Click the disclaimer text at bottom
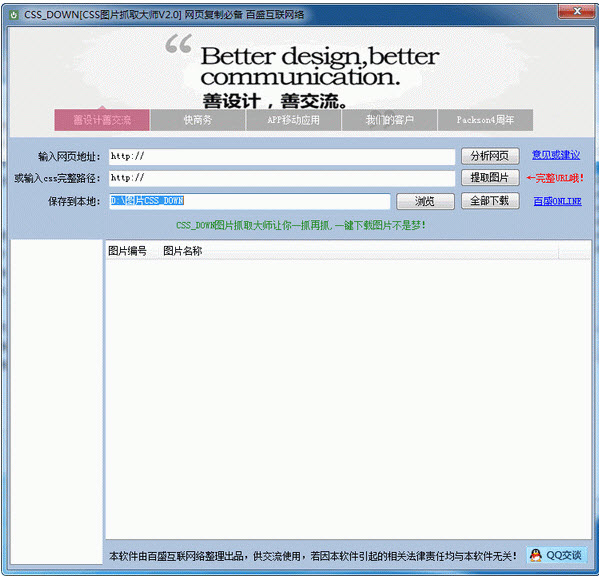Screen dimensions: 599x579 [x=312, y=556]
